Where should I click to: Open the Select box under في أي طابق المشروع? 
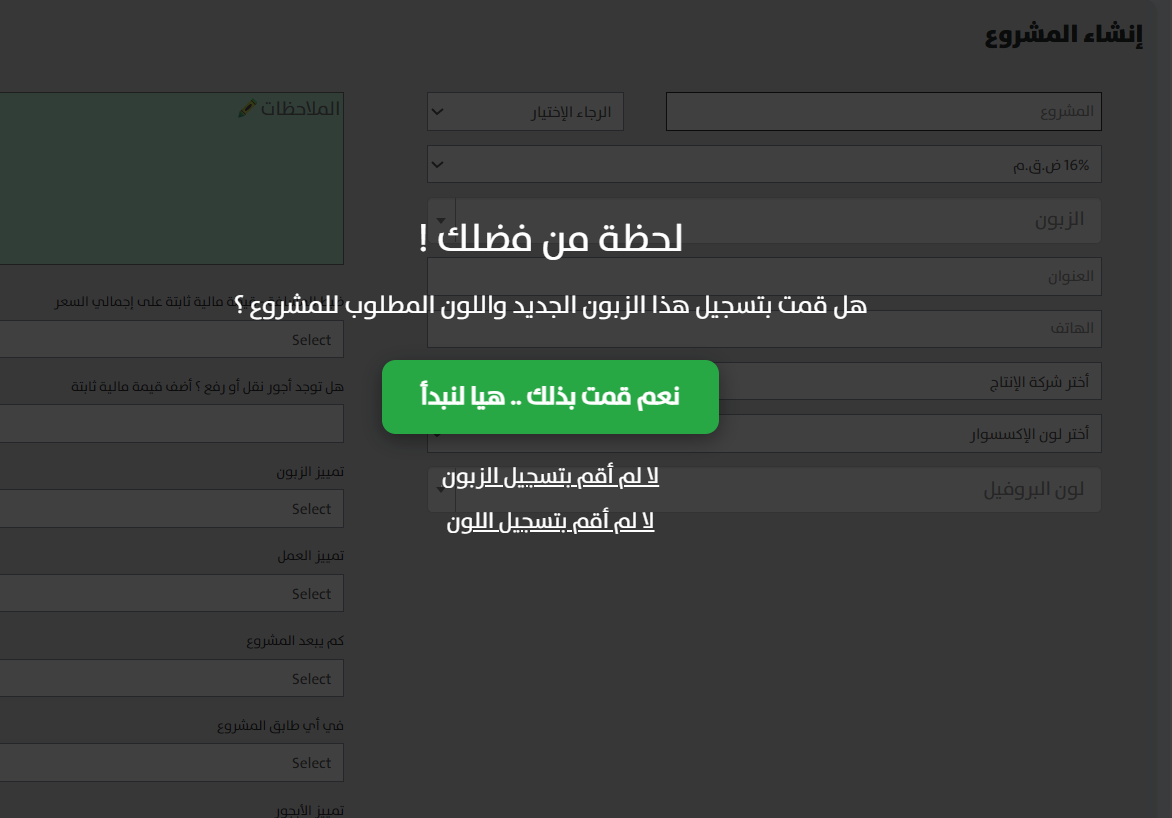(x=170, y=763)
